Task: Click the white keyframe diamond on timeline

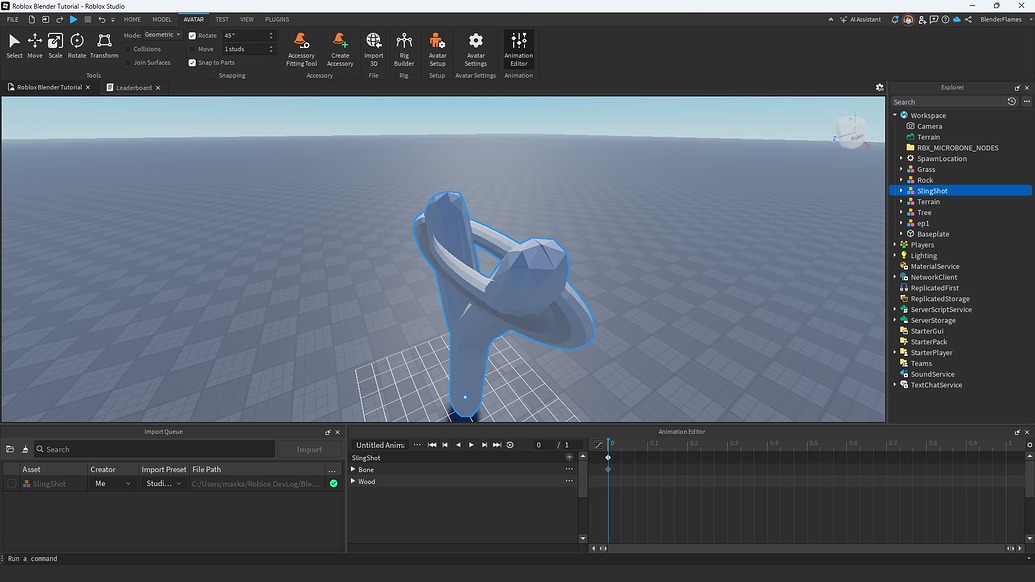Action: tap(608, 457)
